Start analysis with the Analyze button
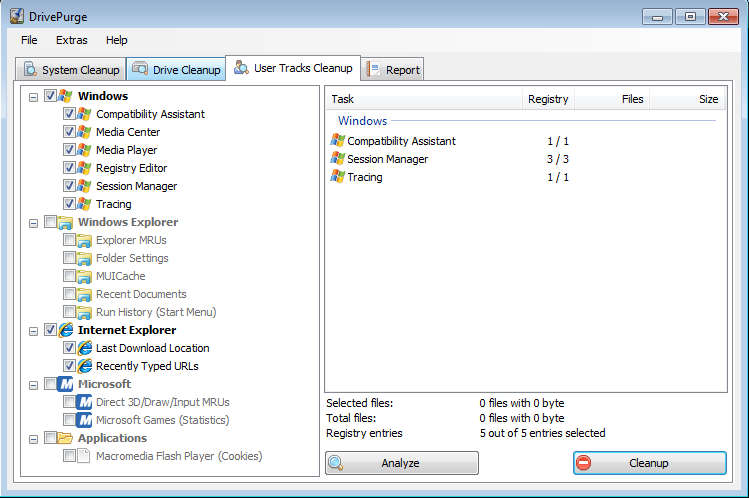This screenshot has height=498, width=749. [x=402, y=463]
